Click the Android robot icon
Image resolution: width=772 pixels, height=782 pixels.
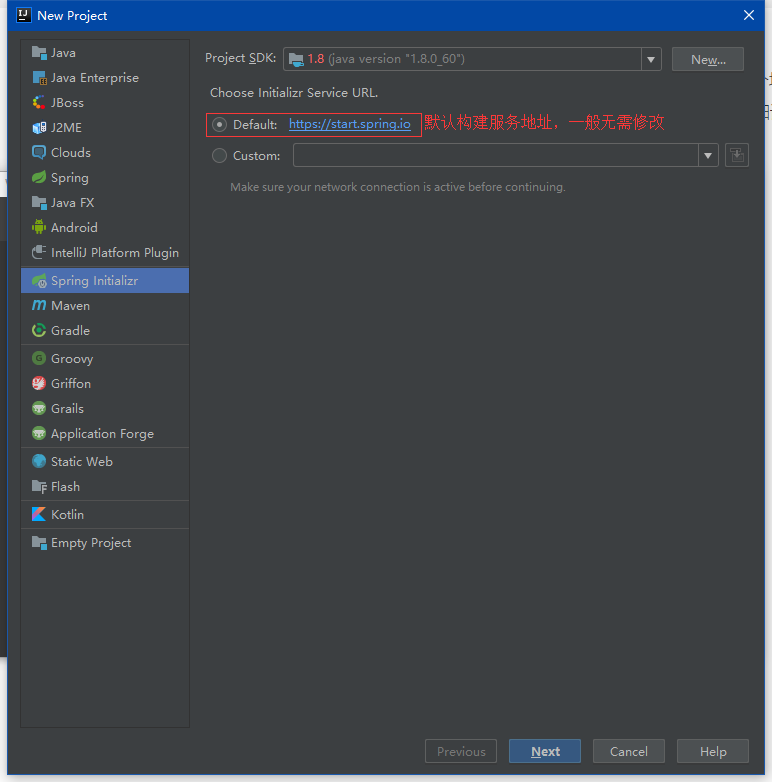39,227
